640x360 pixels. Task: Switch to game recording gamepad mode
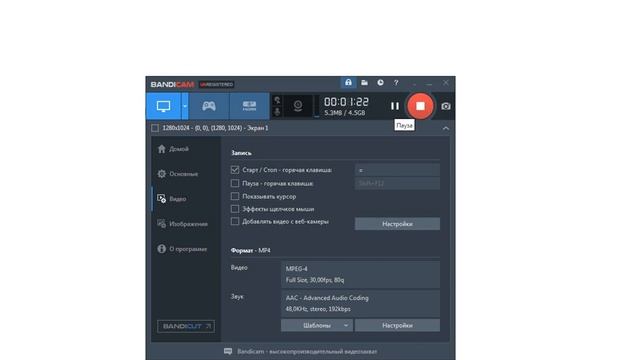209,106
